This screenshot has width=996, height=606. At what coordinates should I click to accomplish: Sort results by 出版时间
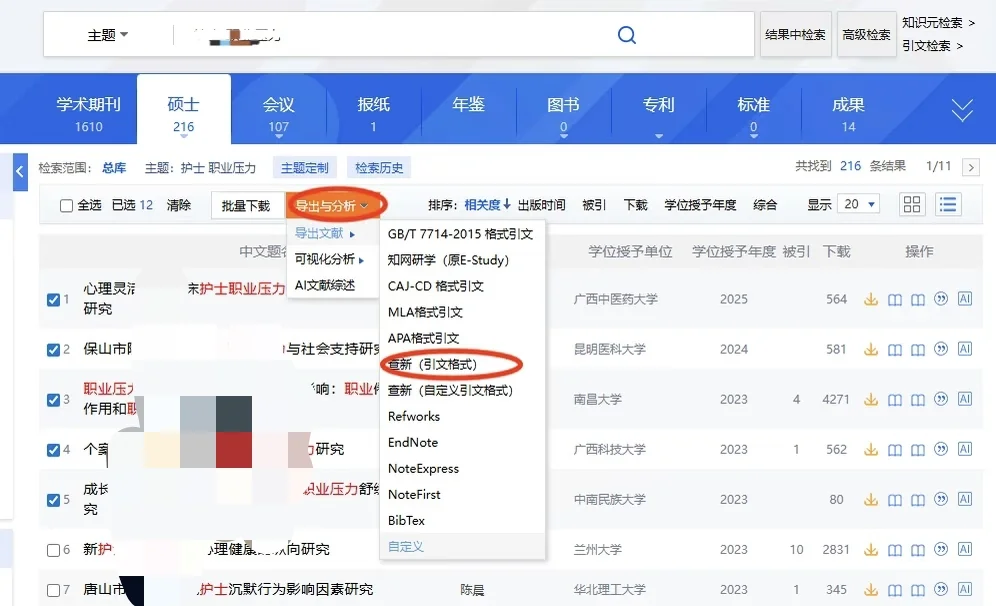540,204
